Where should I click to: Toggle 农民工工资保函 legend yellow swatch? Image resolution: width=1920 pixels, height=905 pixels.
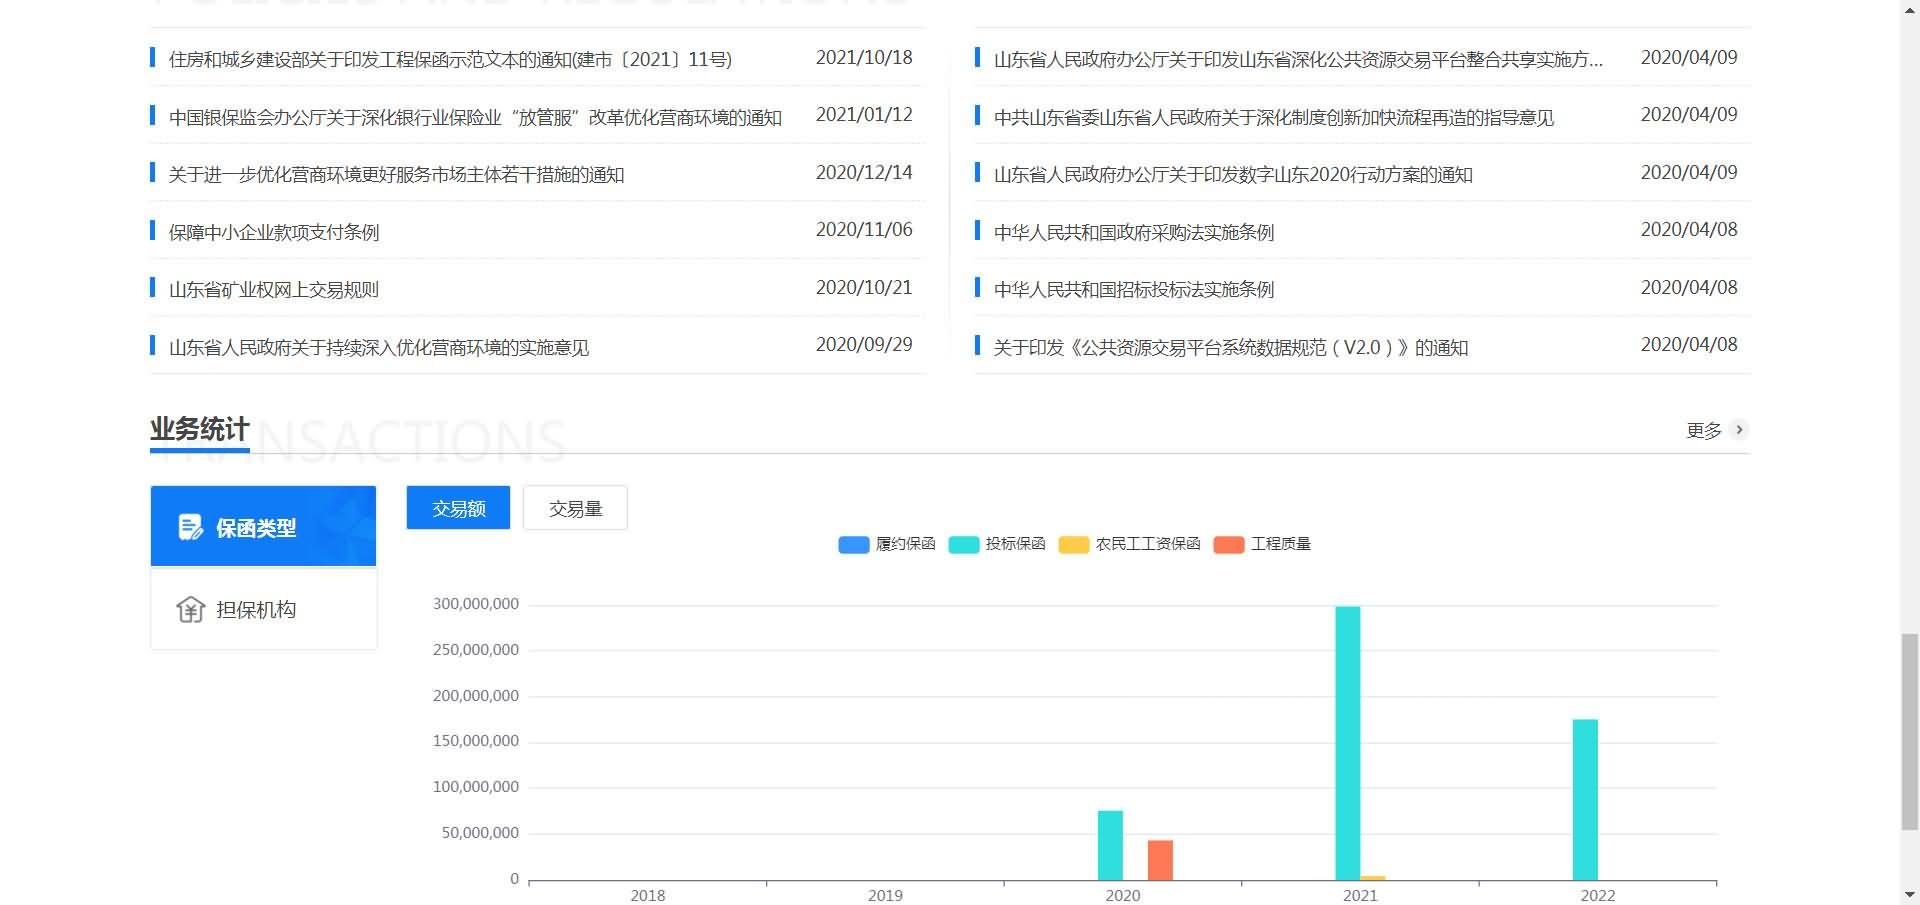coord(1073,544)
